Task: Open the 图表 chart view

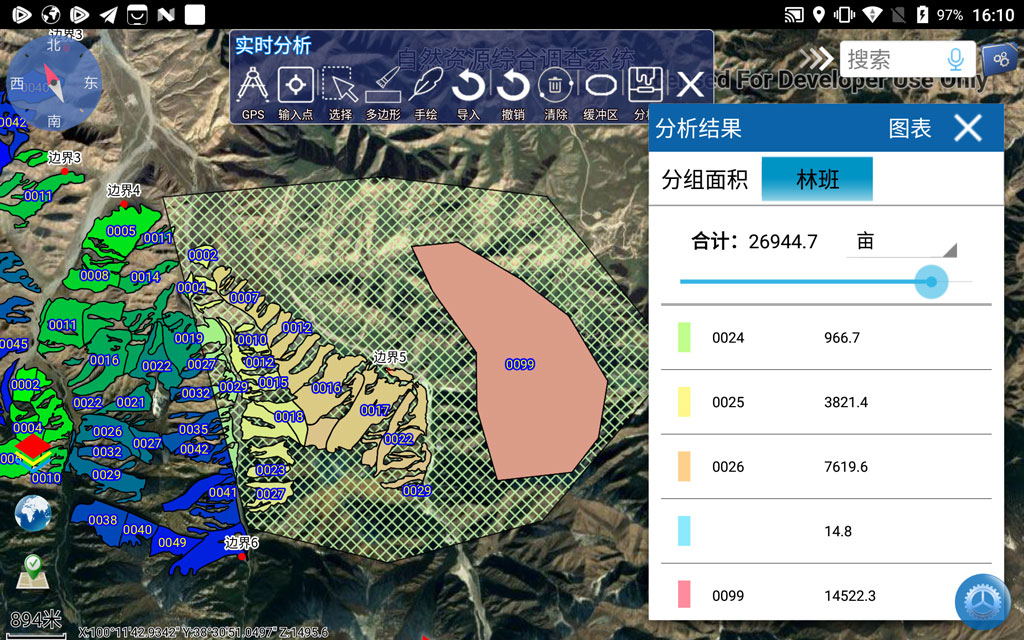Action: (x=910, y=128)
